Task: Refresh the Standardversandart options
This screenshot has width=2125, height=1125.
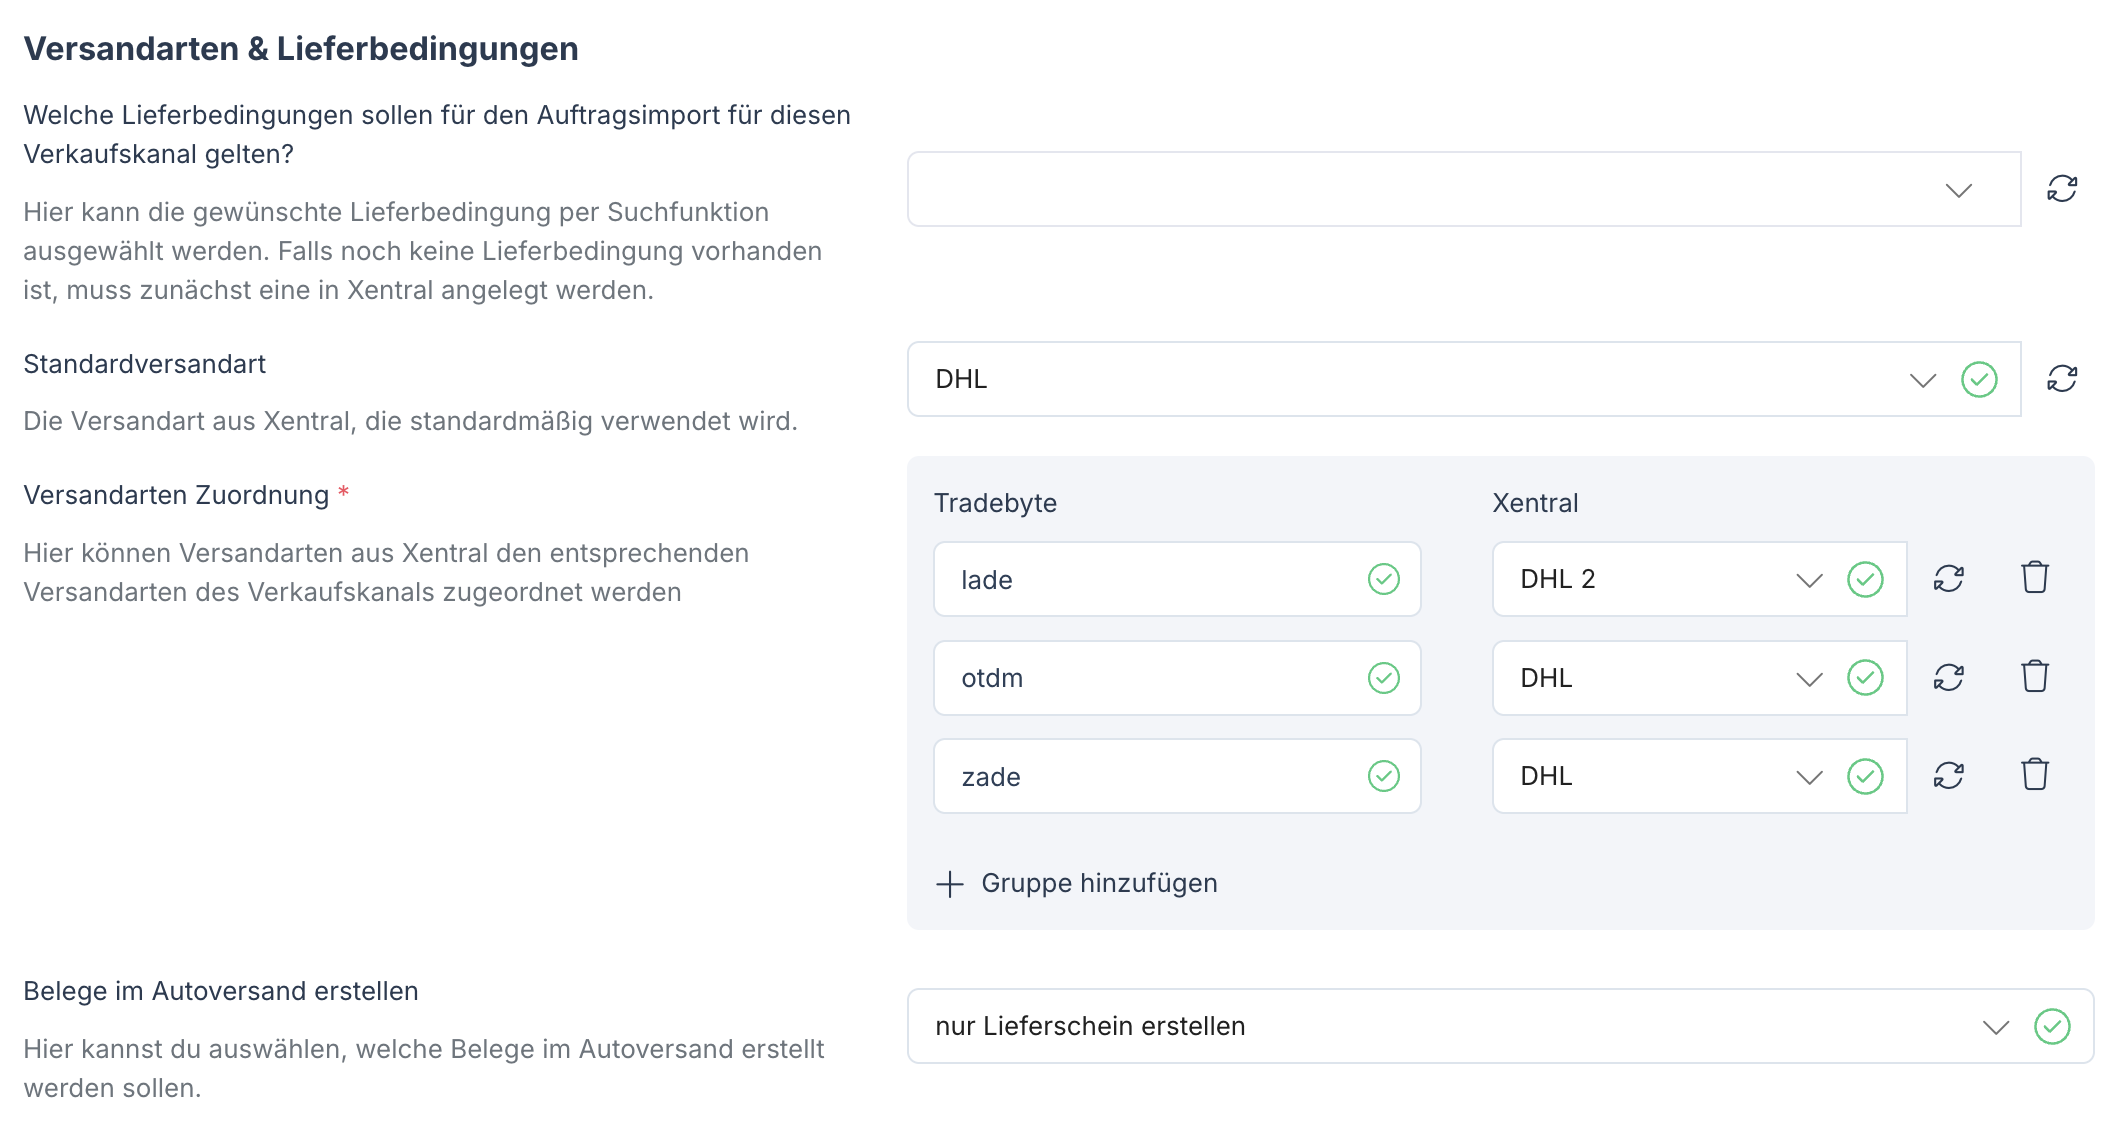Action: pyautogui.click(x=2062, y=379)
